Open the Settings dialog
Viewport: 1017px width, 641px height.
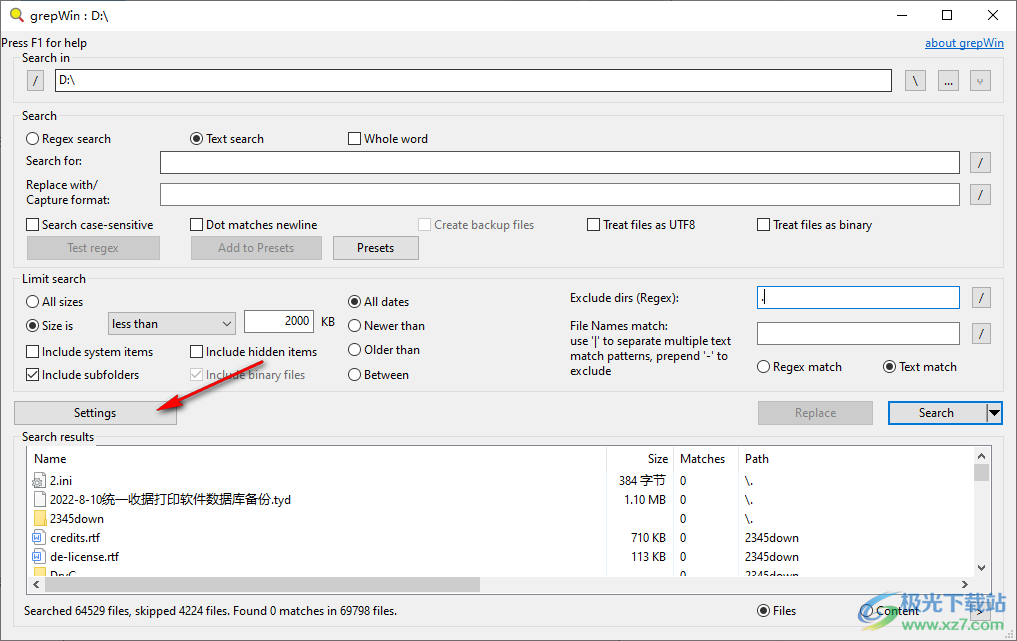click(x=95, y=413)
